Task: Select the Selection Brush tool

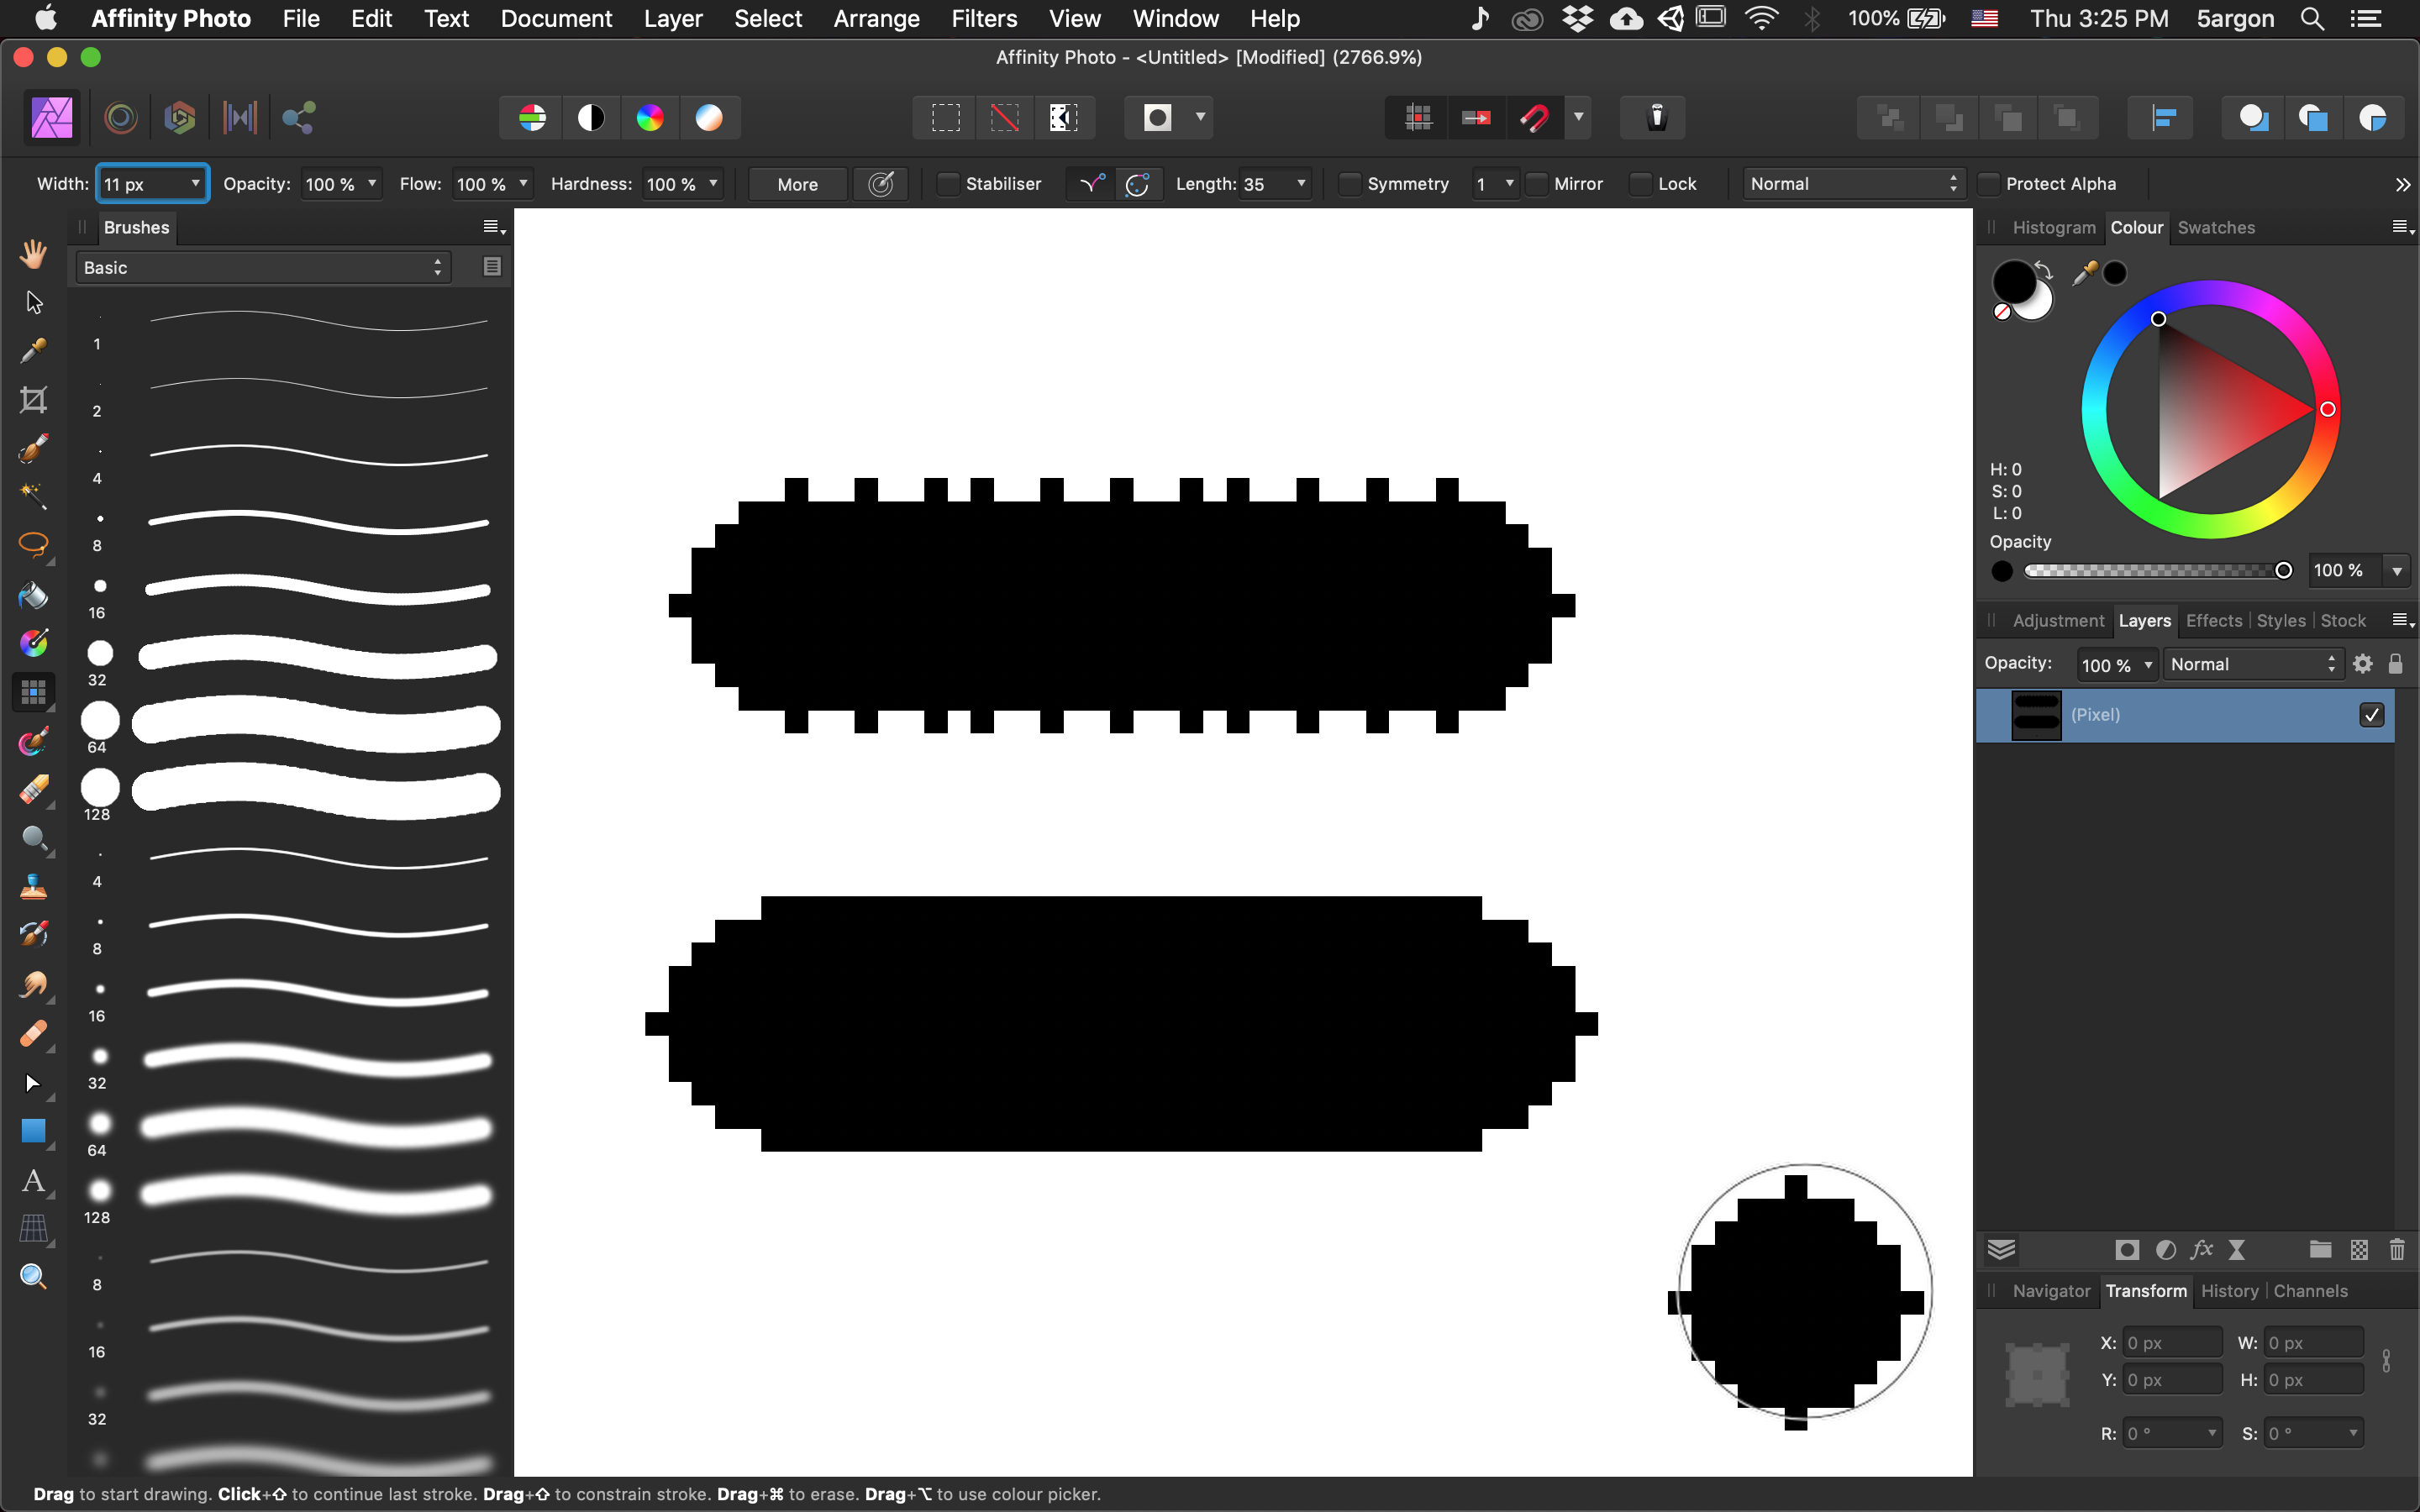Action: (33, 448)
